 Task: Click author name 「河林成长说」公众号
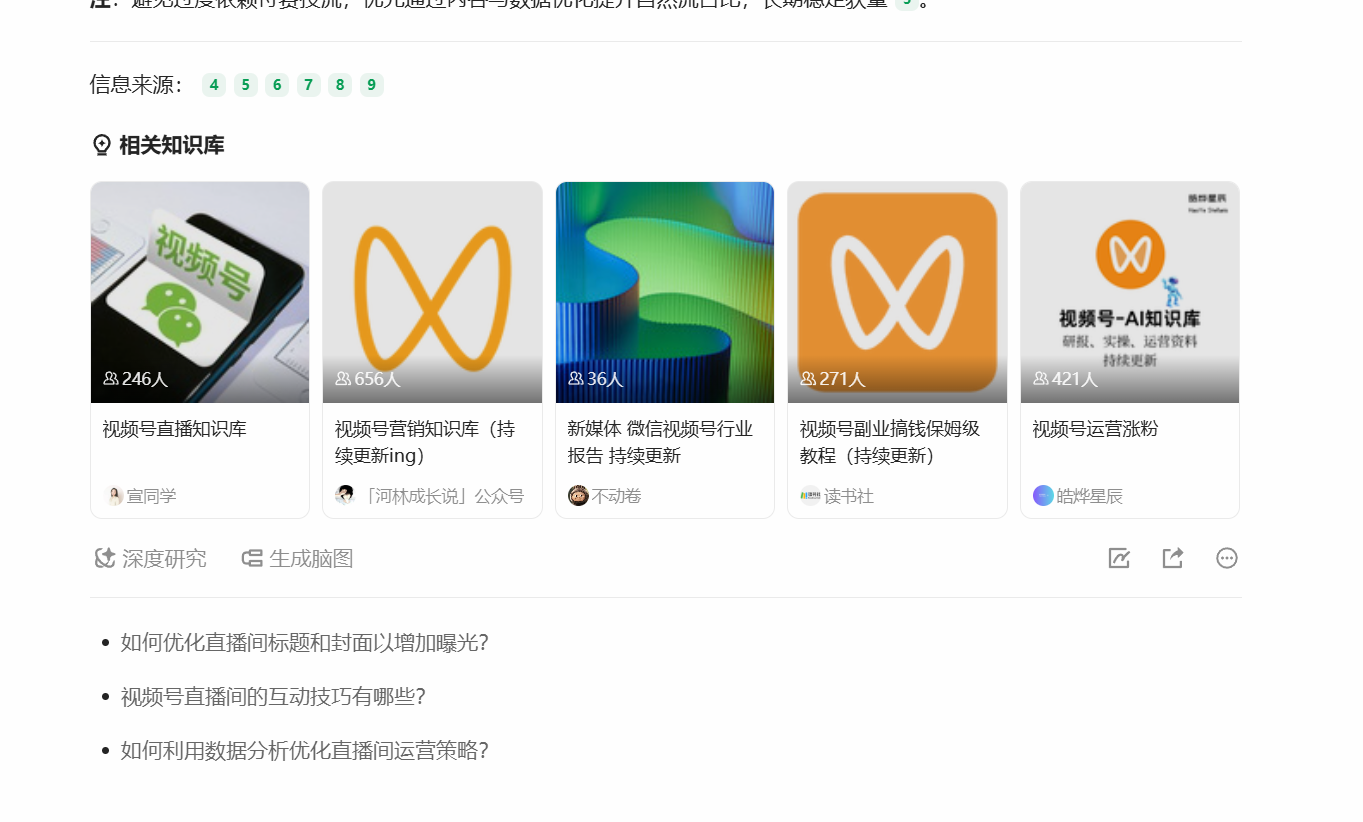tap(442, 496)
